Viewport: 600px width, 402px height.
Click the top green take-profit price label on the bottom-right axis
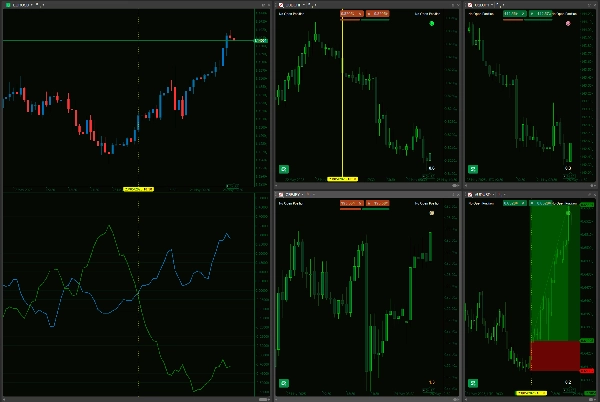tap(587, 205)
